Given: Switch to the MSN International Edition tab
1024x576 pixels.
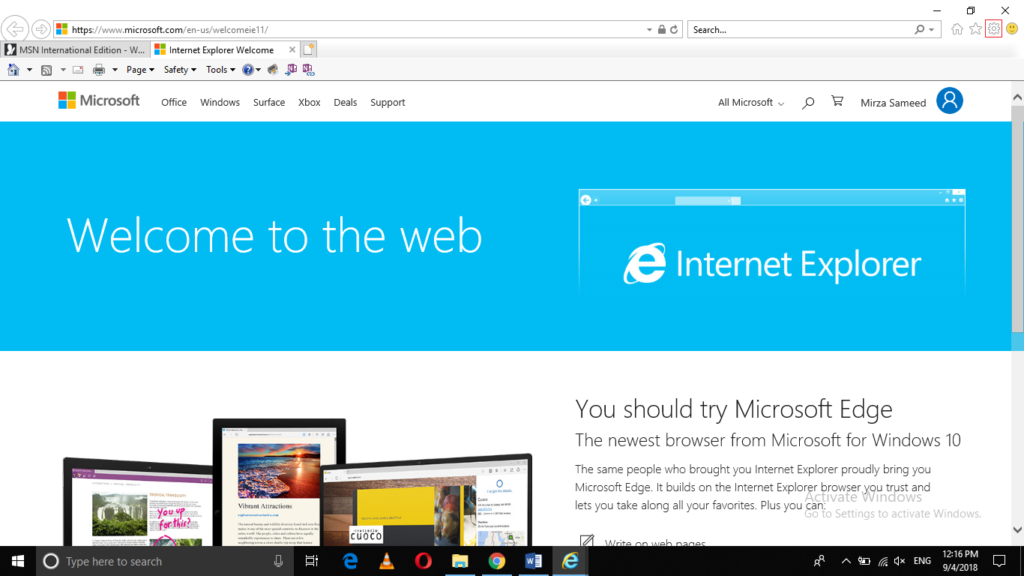Looking at the screenshot, I should click(75, 50).
